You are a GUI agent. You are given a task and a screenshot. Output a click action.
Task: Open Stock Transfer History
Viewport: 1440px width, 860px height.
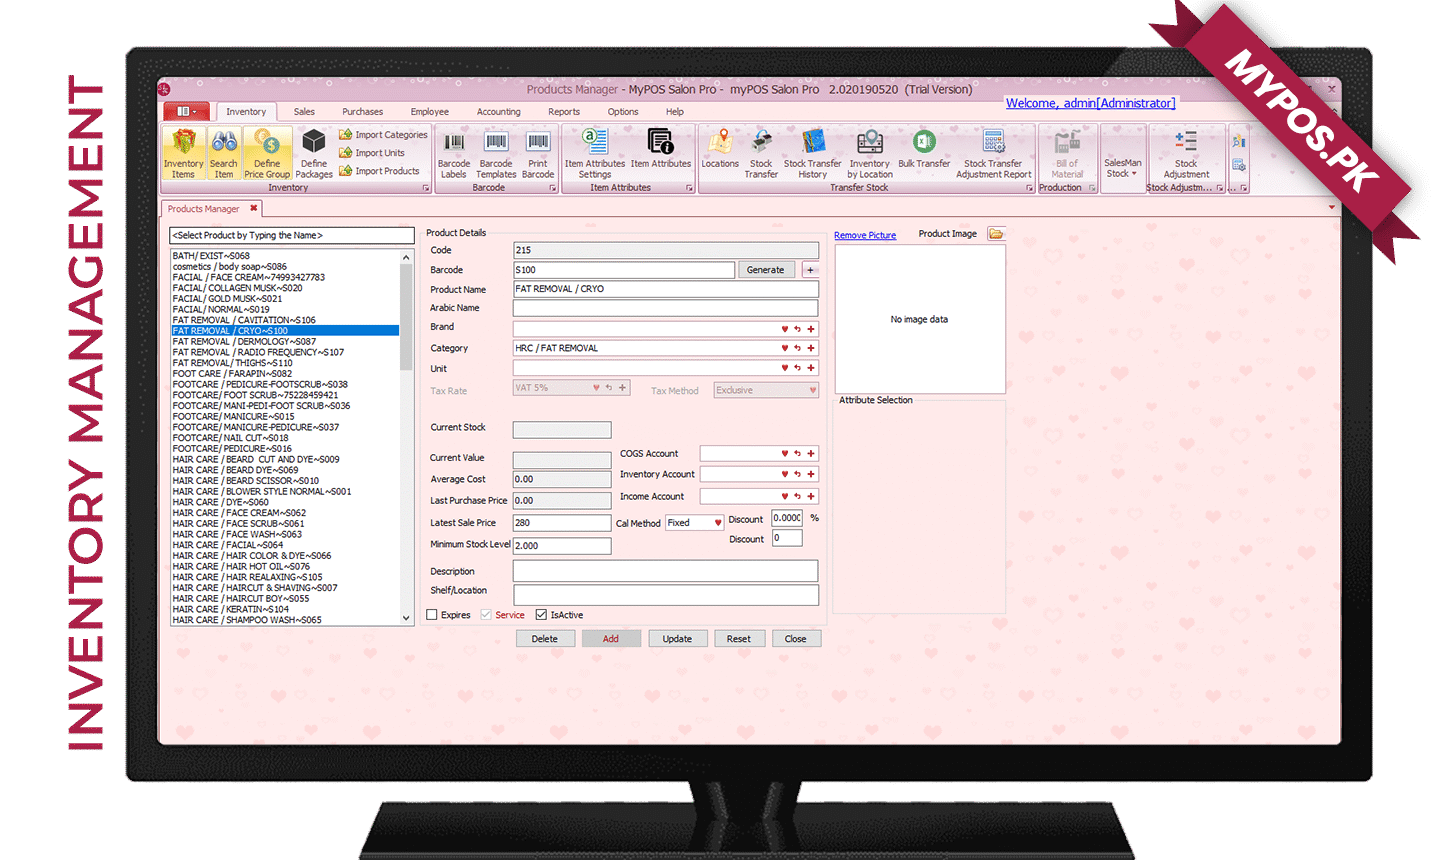tap(812, 153)
